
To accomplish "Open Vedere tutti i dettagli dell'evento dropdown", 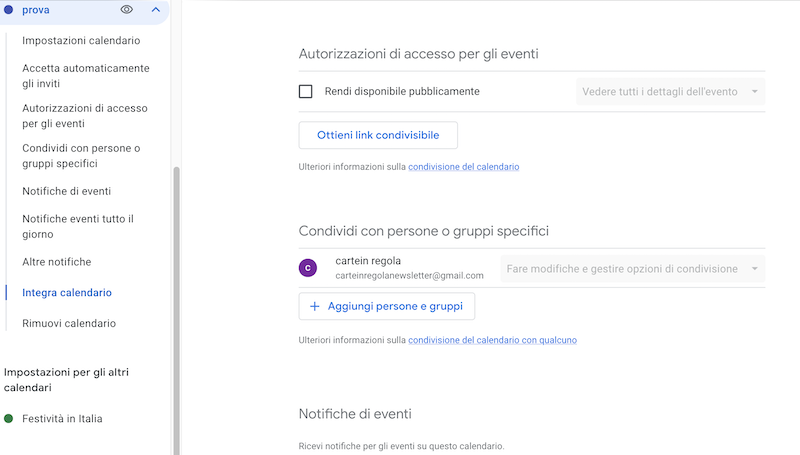I will coord(670,92).
